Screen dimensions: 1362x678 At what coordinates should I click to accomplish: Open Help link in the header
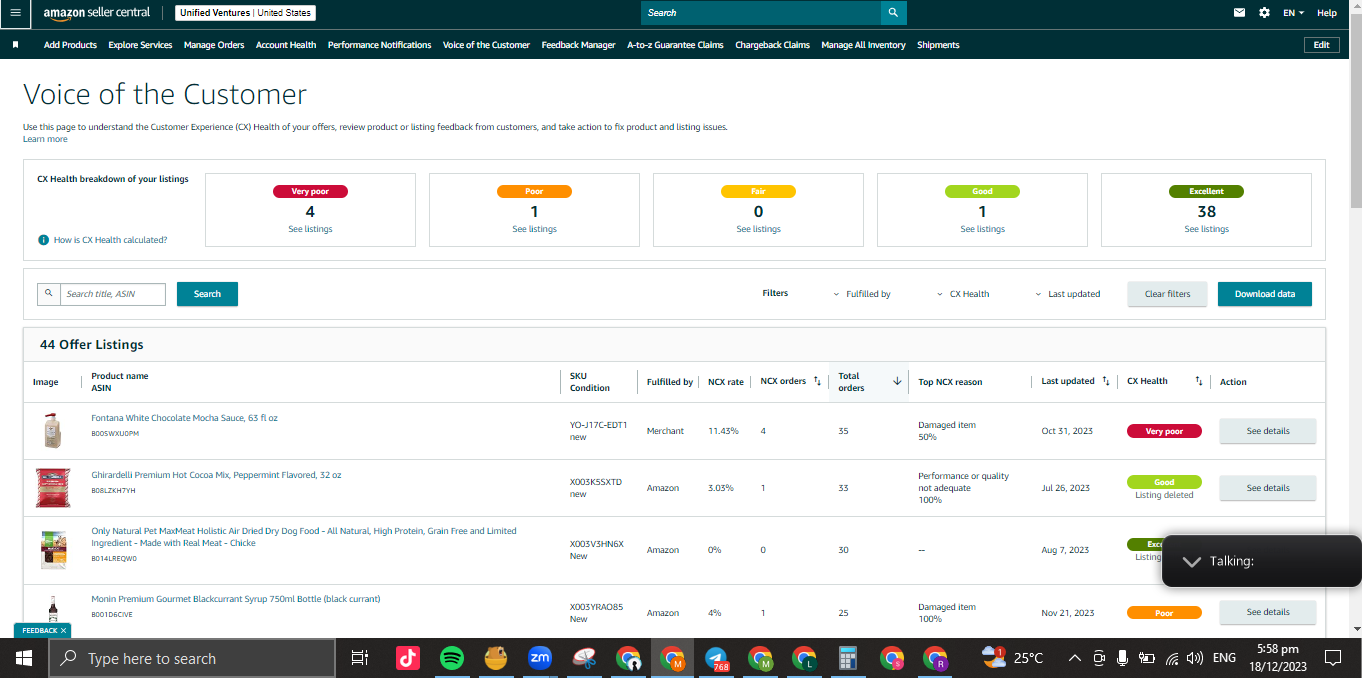[1327, 13]
